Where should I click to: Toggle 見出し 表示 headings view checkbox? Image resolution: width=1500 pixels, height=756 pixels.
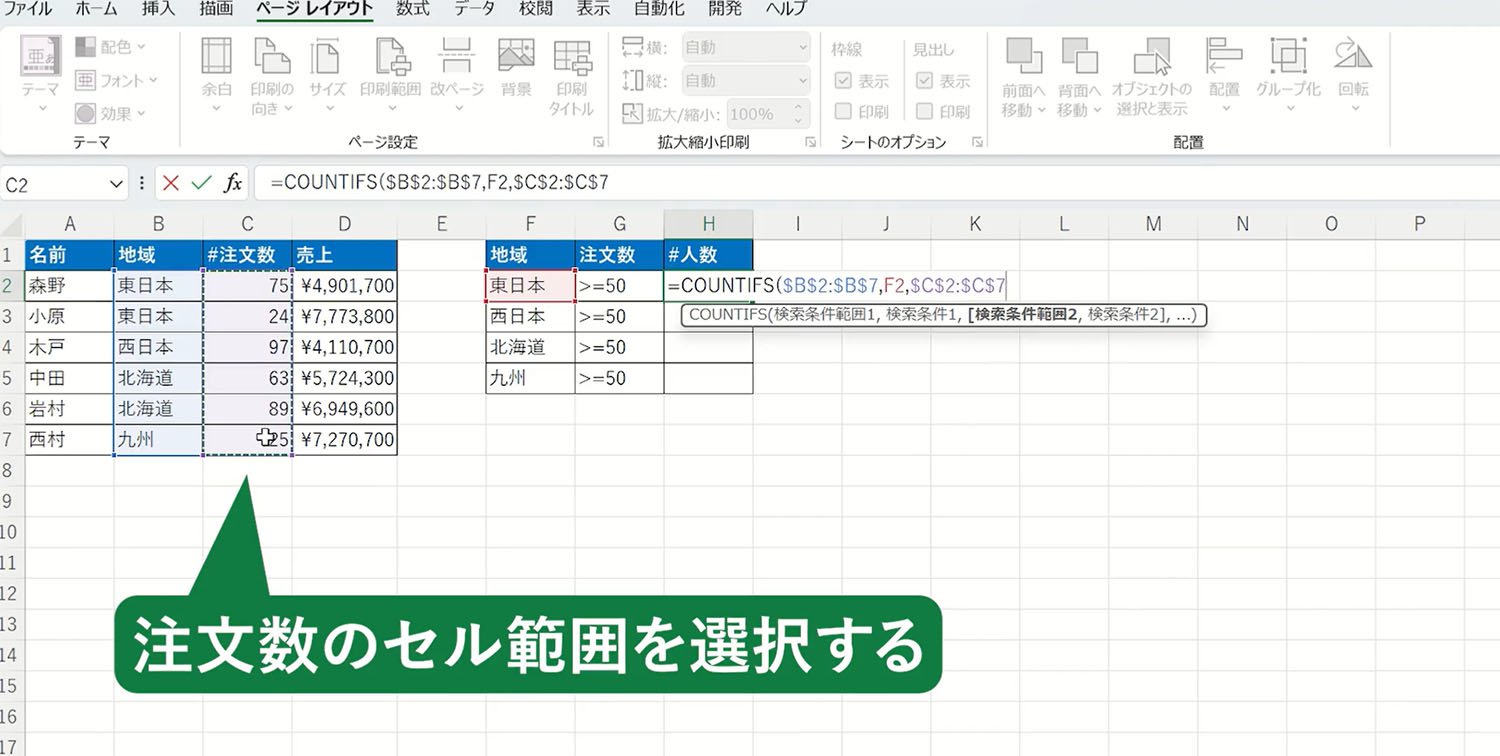(x=925, y=81)
